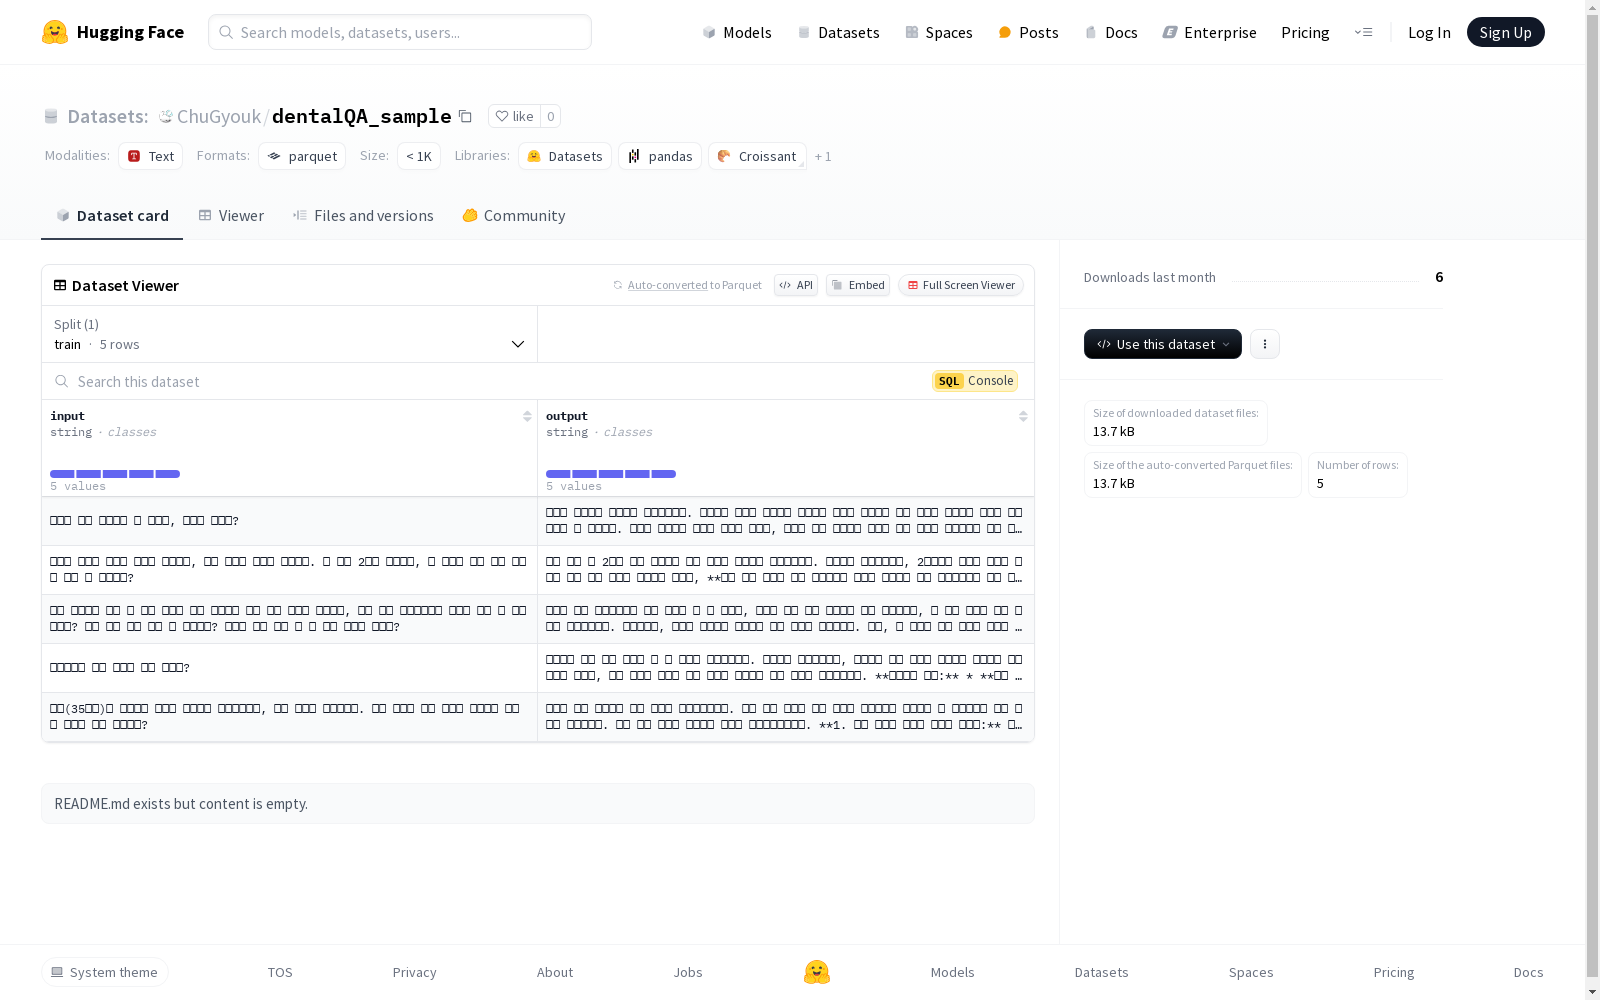Open the Community tab
Screen dimensions: 1600x1000
point(514,215)
